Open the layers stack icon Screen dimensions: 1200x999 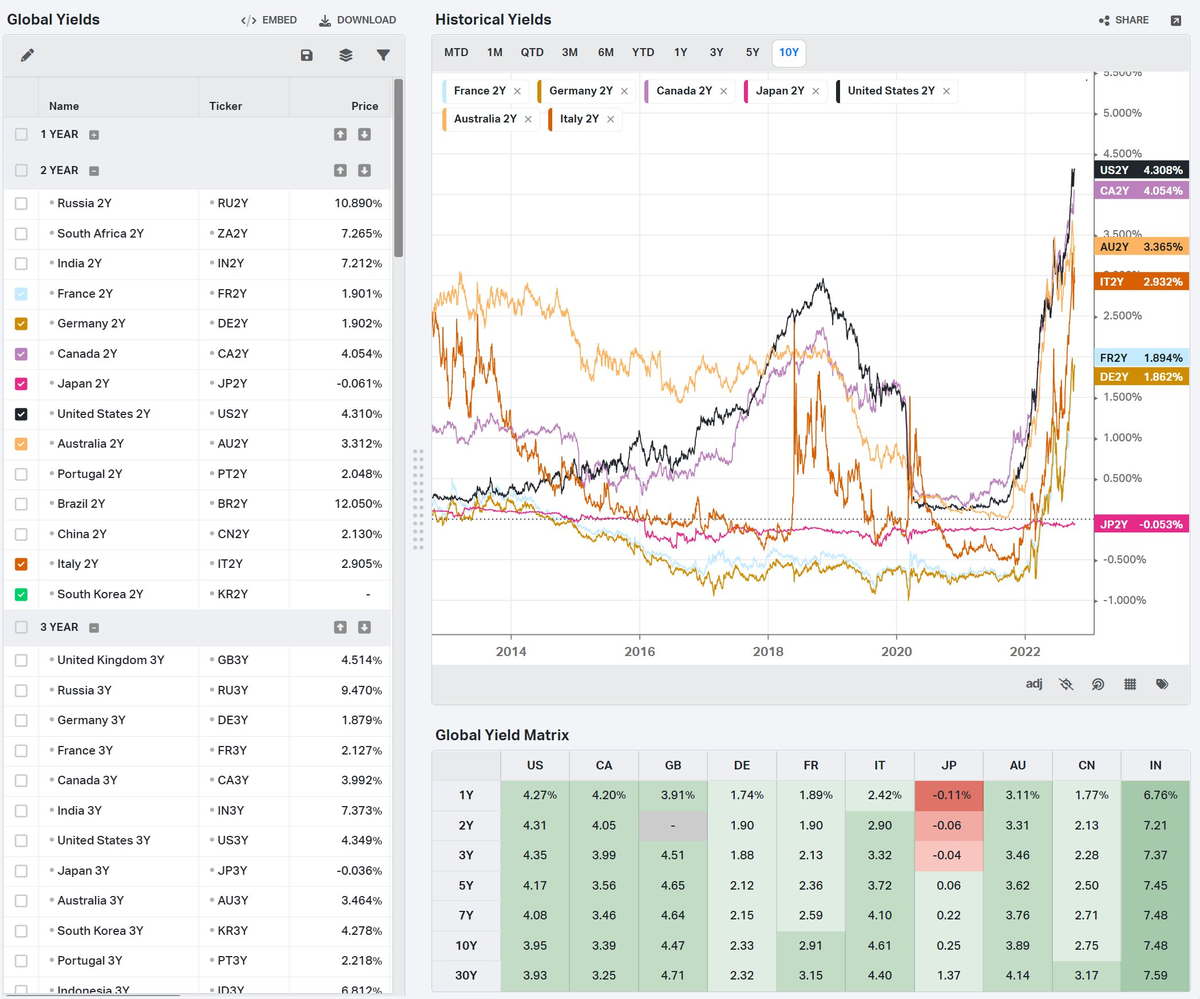pos(346,55)
